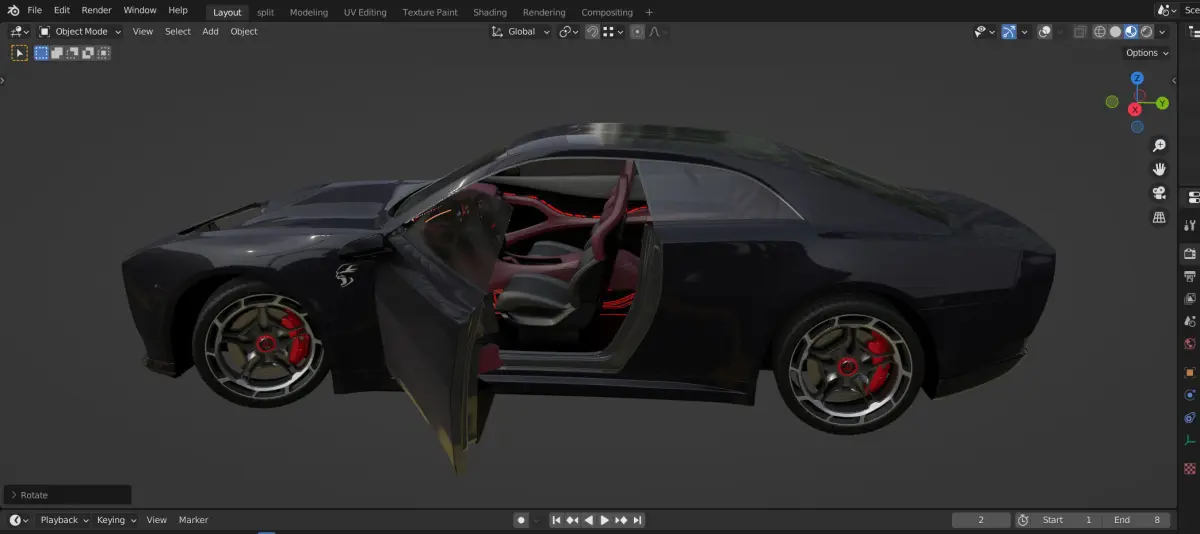Open the Object Data properties tab icon
The width and height of the screenshot is (1200, 534).
point(1190,440)
